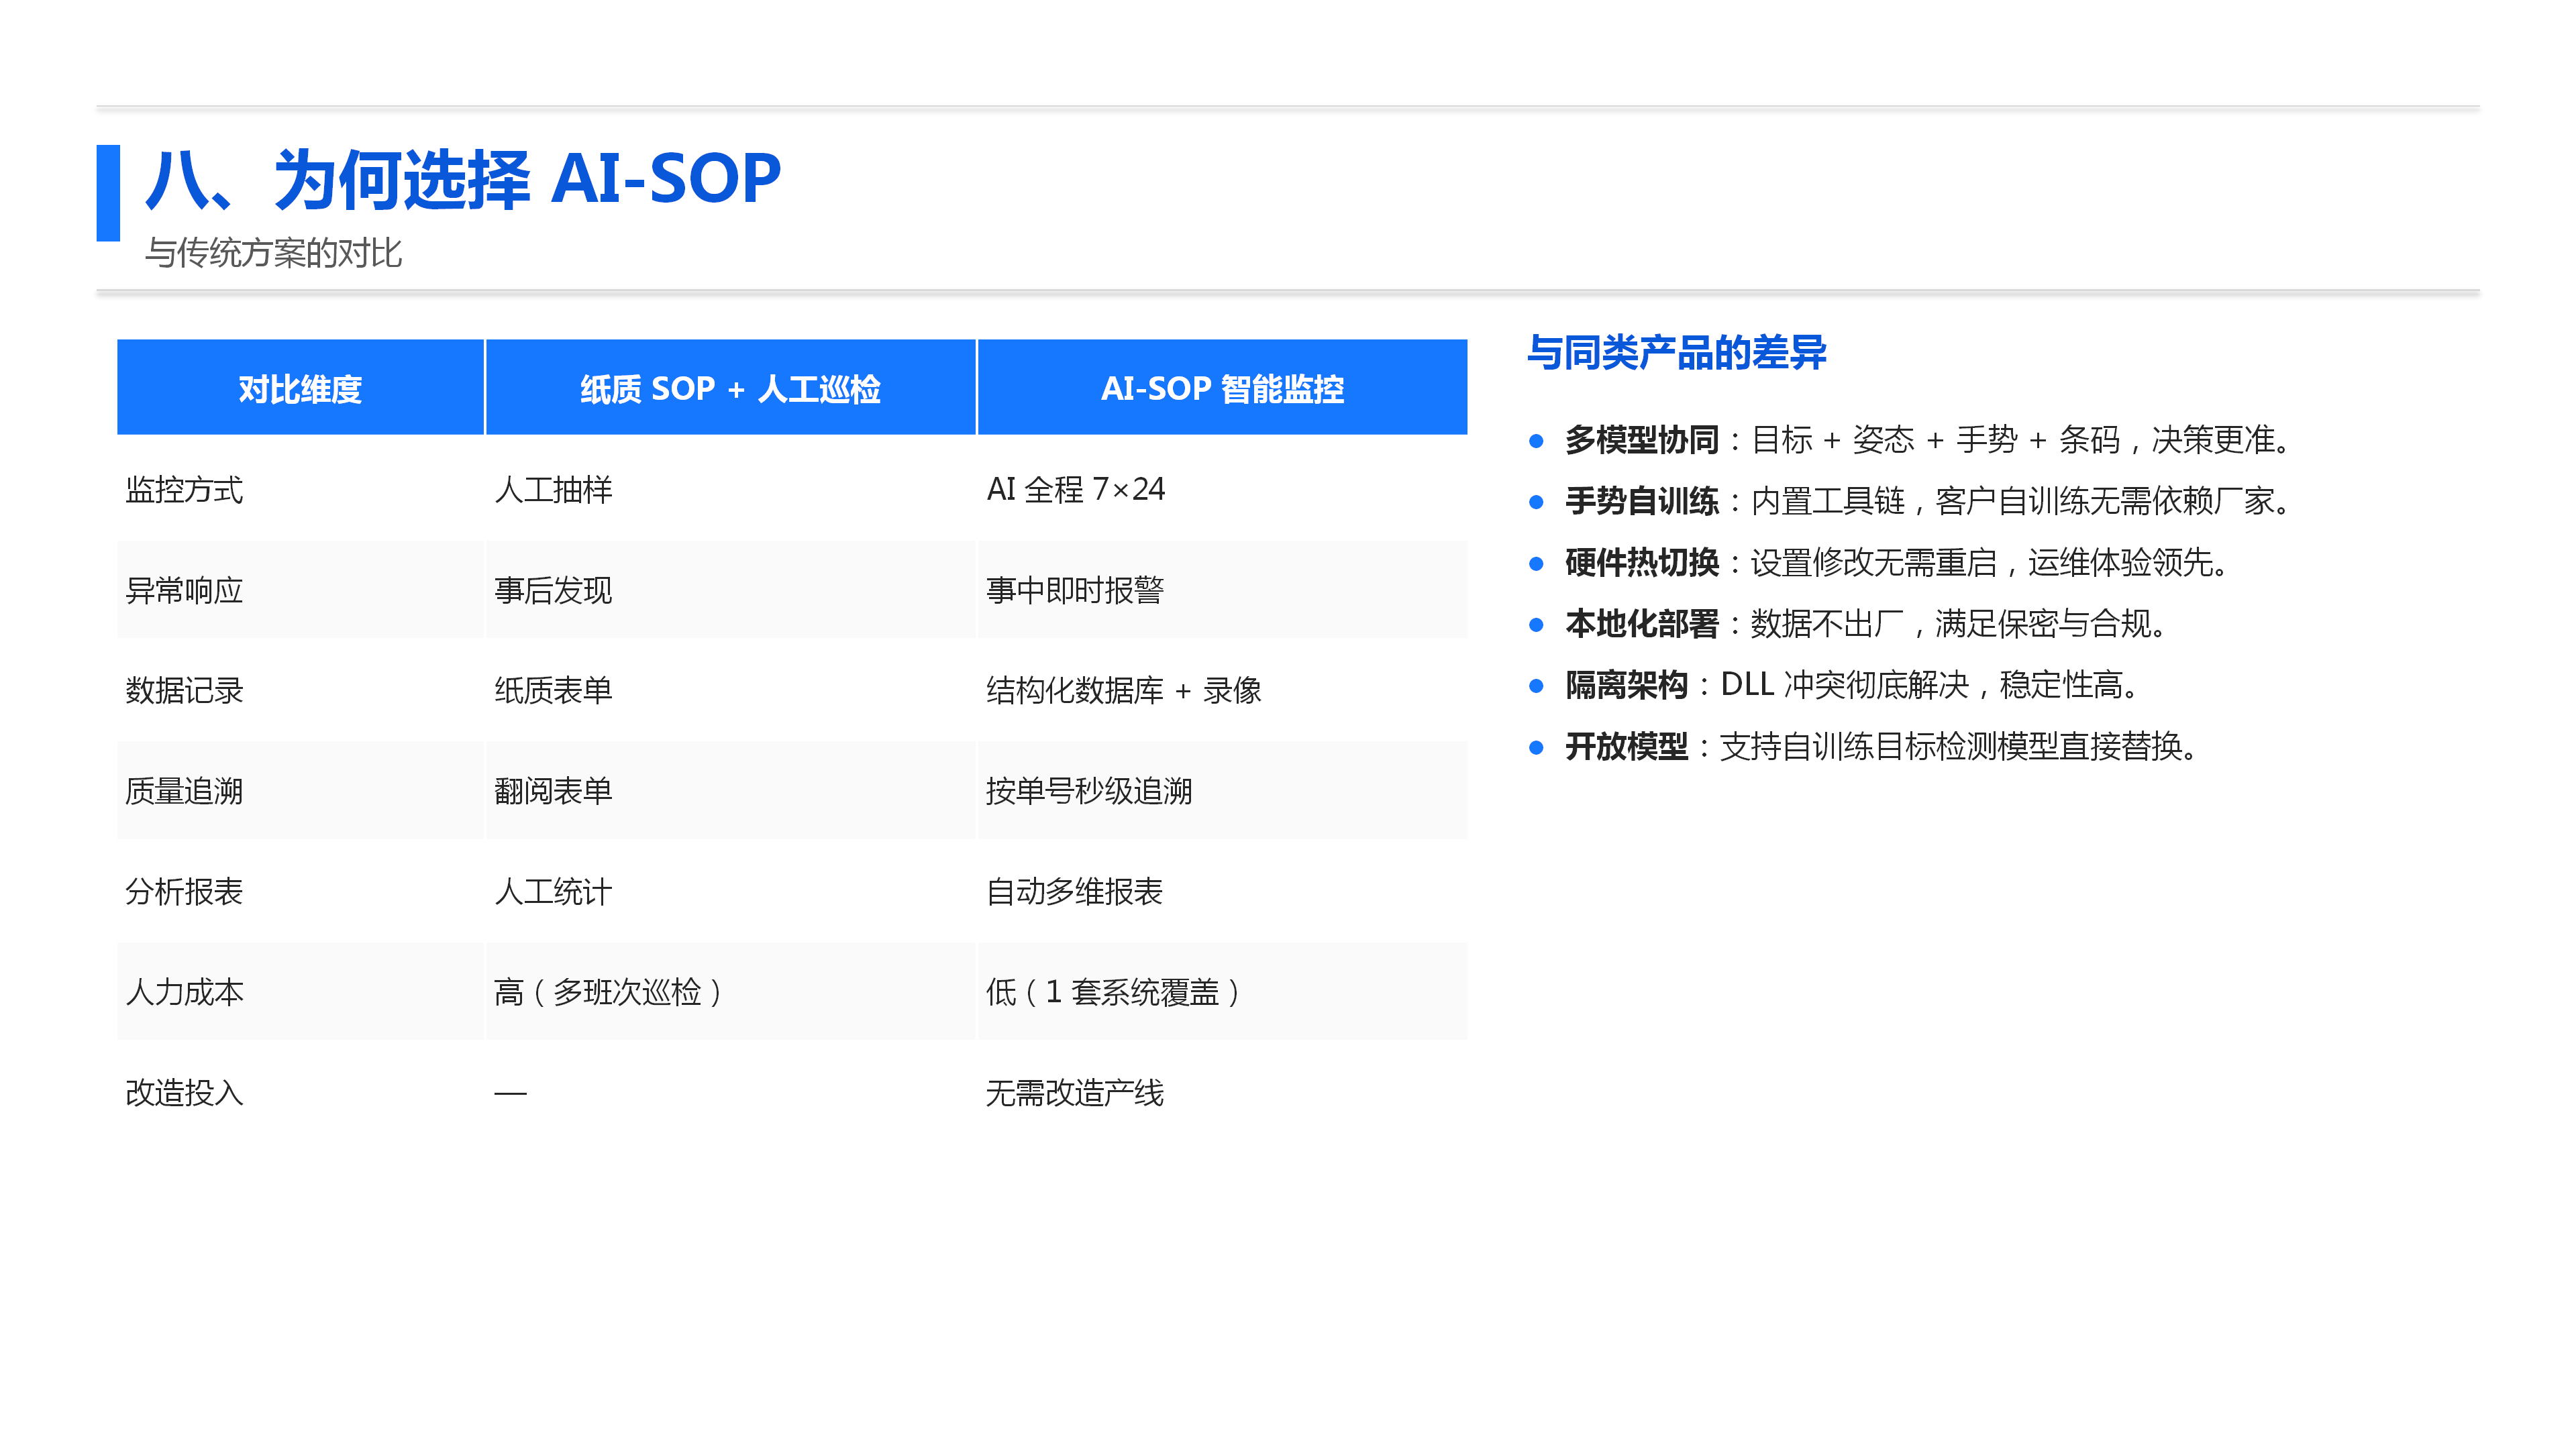The width and height of the screenshot is (2576, 1449).
Task: Click the "开放模型" bullet text
Action: 1880,747
